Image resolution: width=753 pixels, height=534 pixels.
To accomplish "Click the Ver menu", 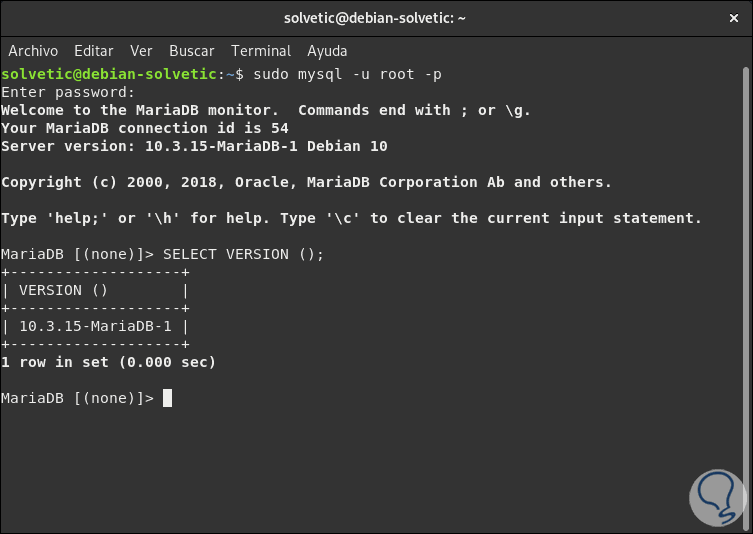I will (x=141, y=50).
